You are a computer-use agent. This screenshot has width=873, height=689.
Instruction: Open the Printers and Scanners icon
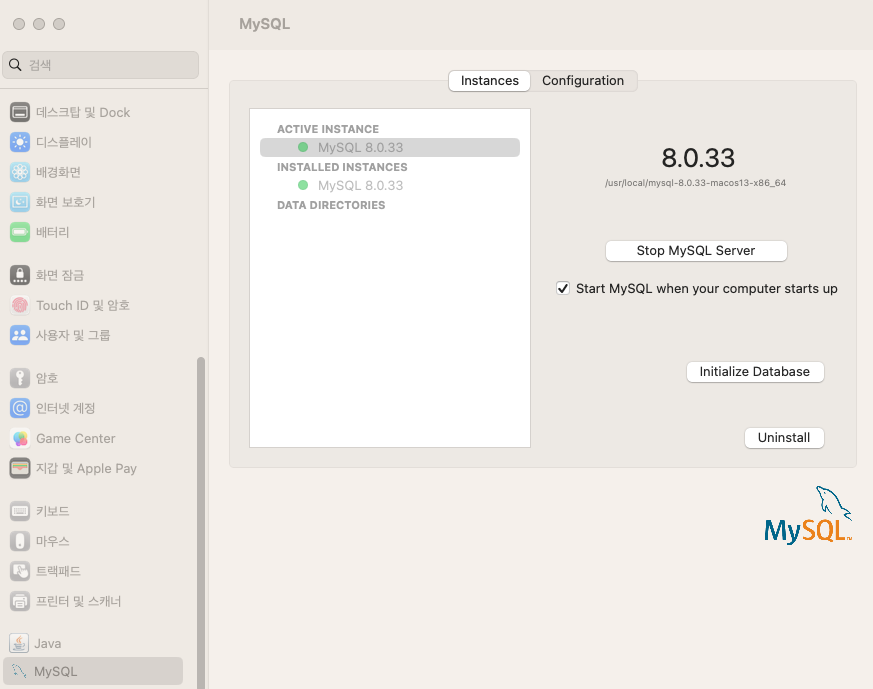[x=20, y=601]
